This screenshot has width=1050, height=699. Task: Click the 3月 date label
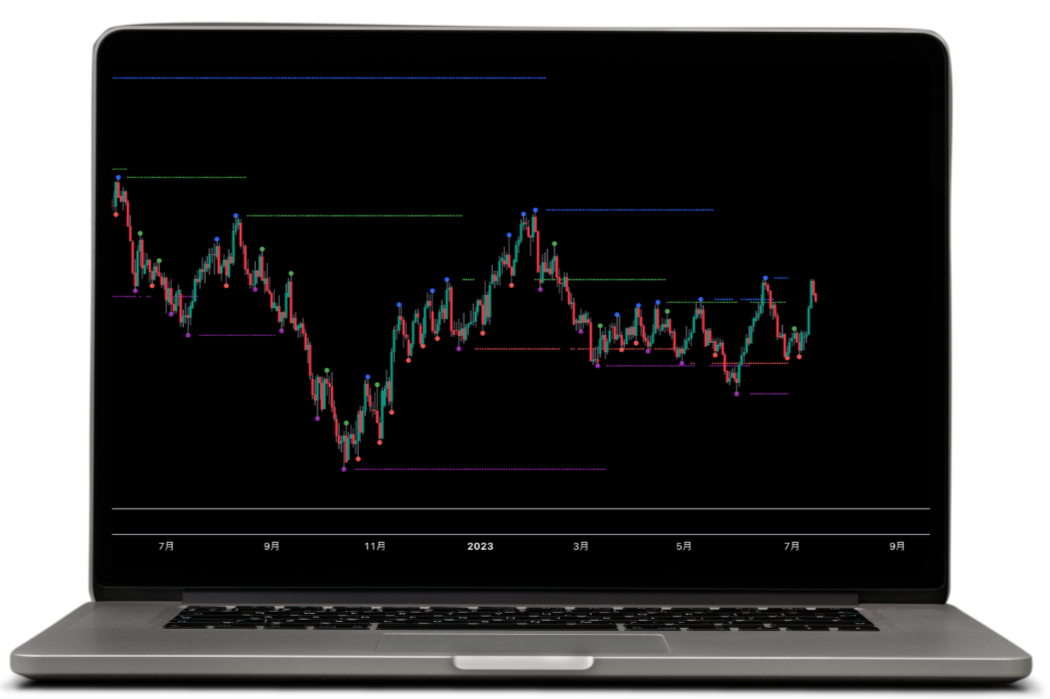581,546
